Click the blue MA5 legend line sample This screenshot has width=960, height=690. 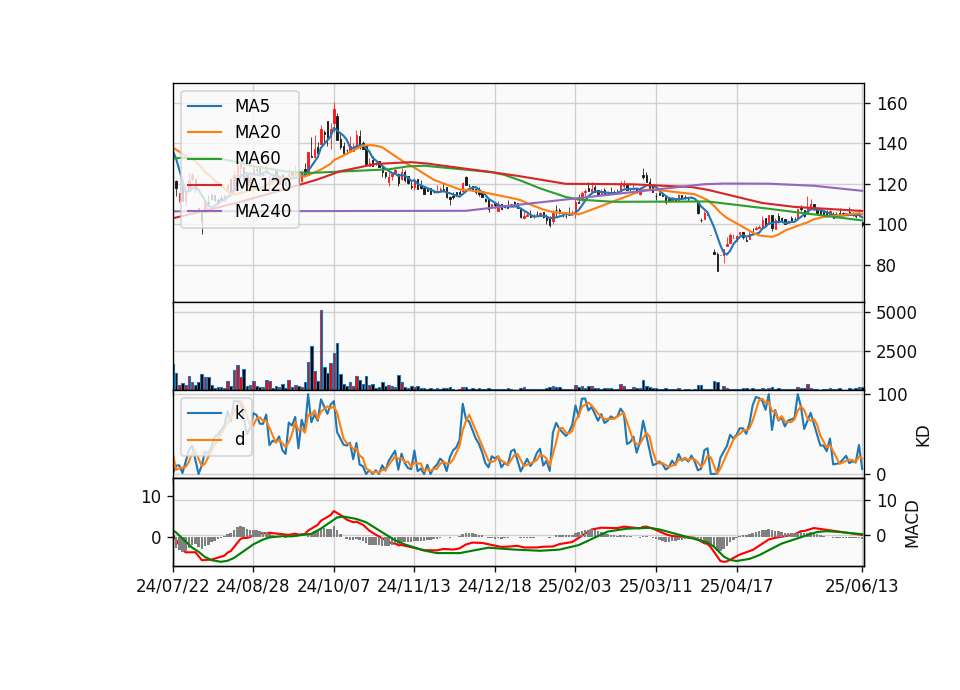tap(204, 107)
